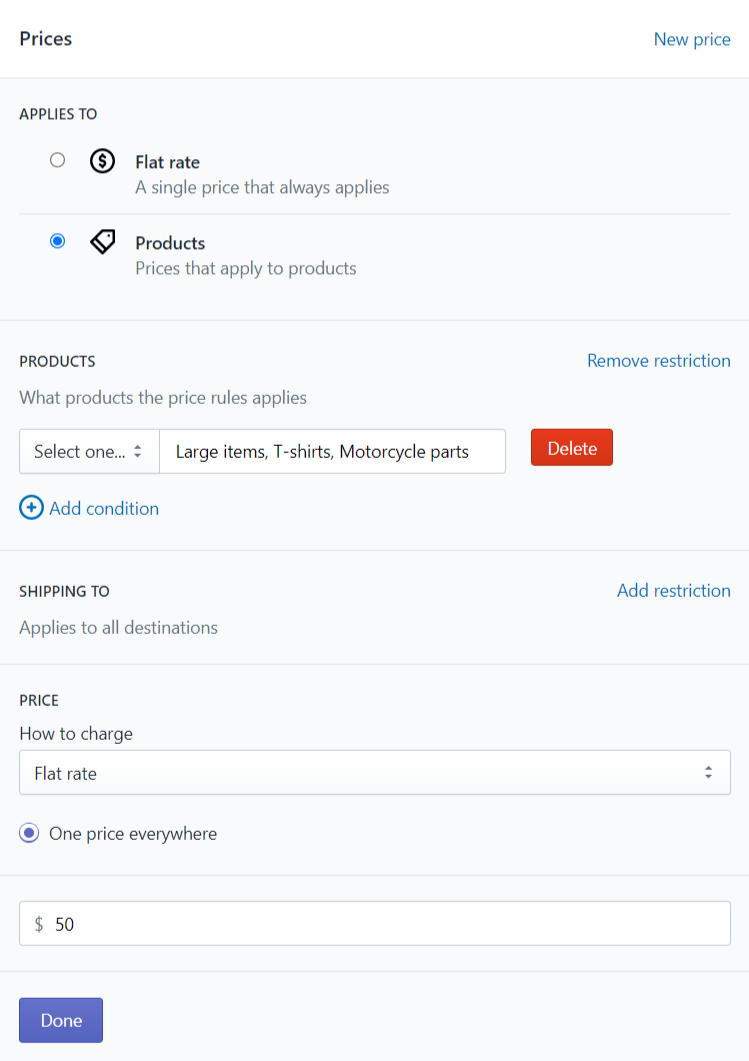Viewport: 749px width, 1061px height.
Task: Open the Select one condition dropdown
Action: [89, 451]
